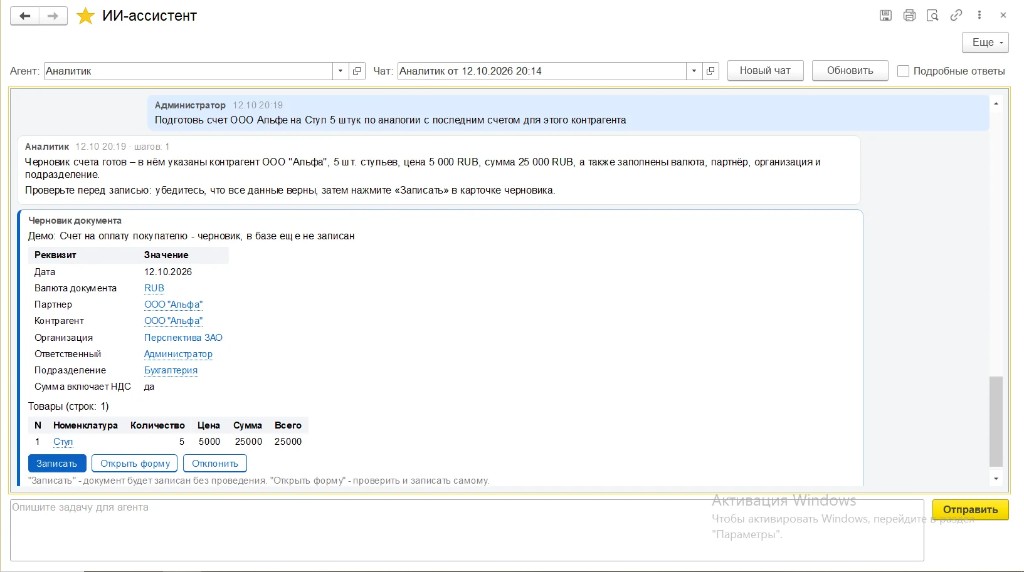Open the Чат field's open-form icon
The width and height of the screenshot is (1024, 572).
point(711,71)
